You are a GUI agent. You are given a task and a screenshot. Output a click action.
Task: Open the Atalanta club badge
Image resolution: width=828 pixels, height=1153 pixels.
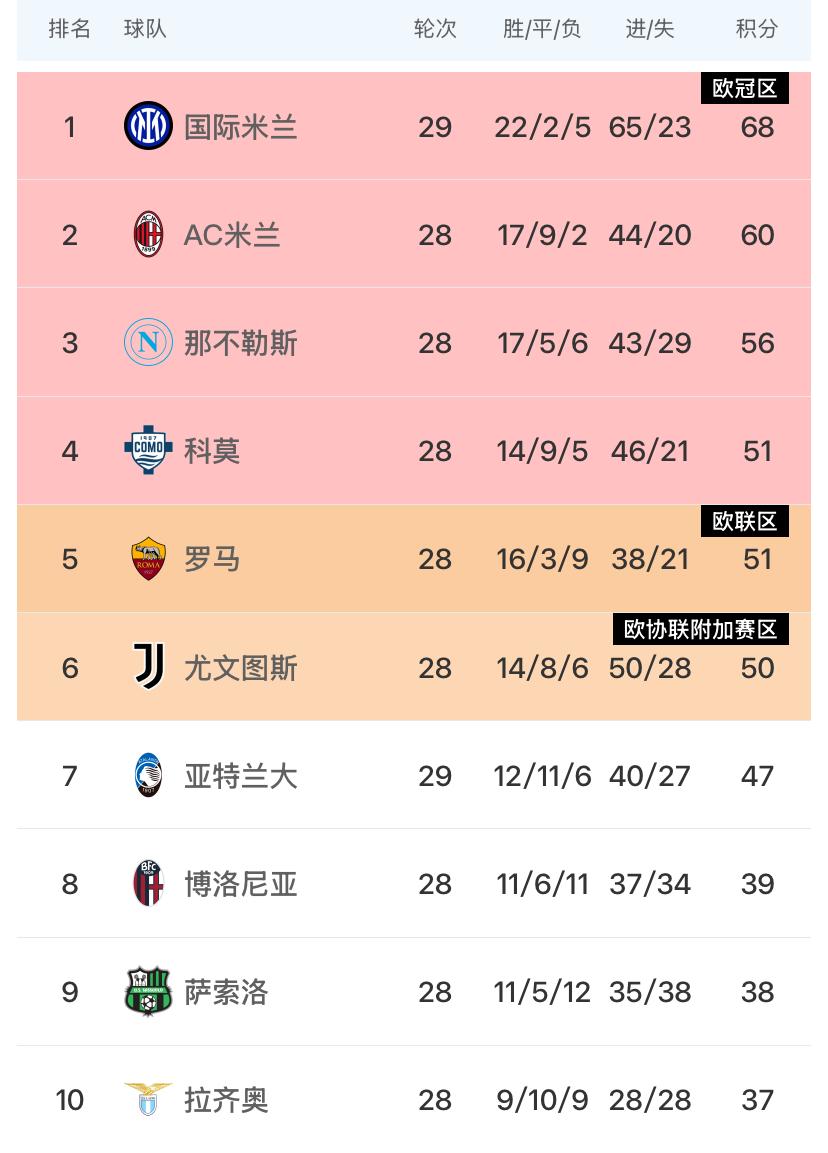148,775
